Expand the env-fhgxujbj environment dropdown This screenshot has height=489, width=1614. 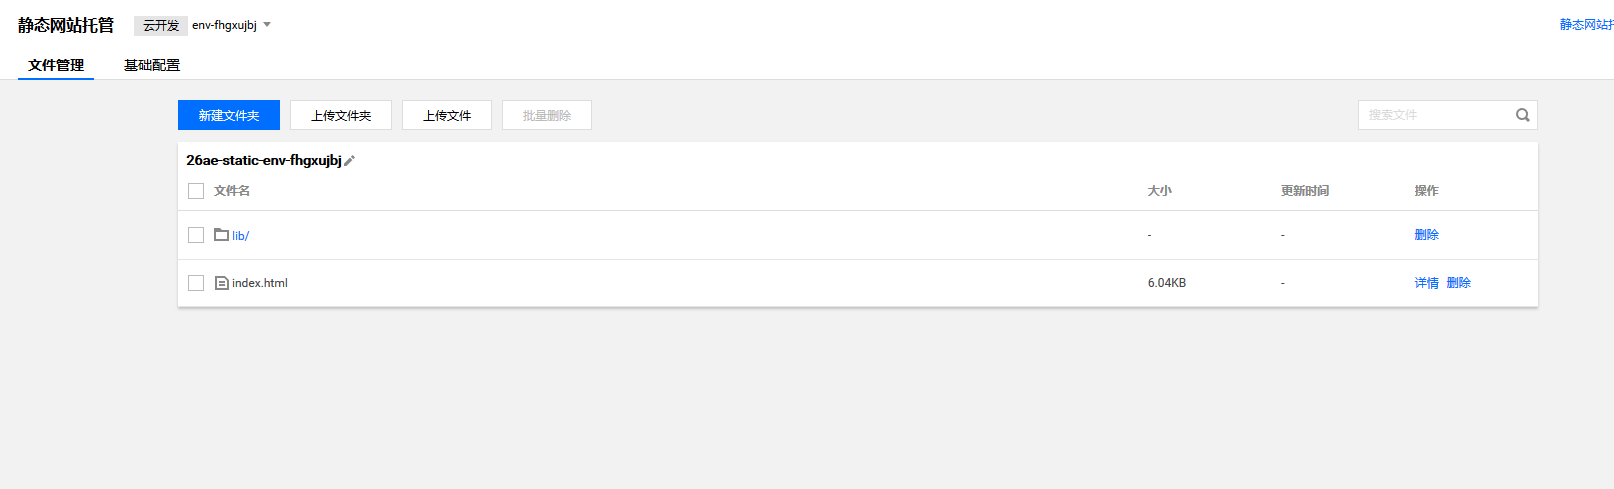231,25
